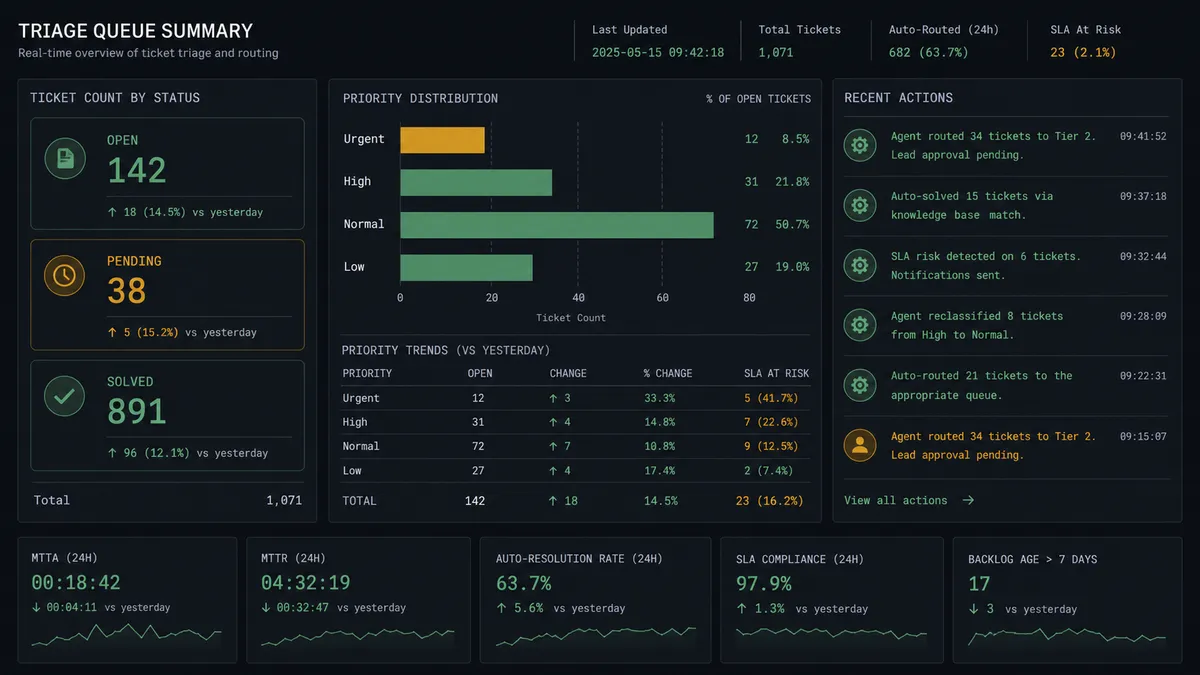Click up arrow under Auto-Resolution Rate
This screenshot has height=675, width=1200.
click(501, 608)
